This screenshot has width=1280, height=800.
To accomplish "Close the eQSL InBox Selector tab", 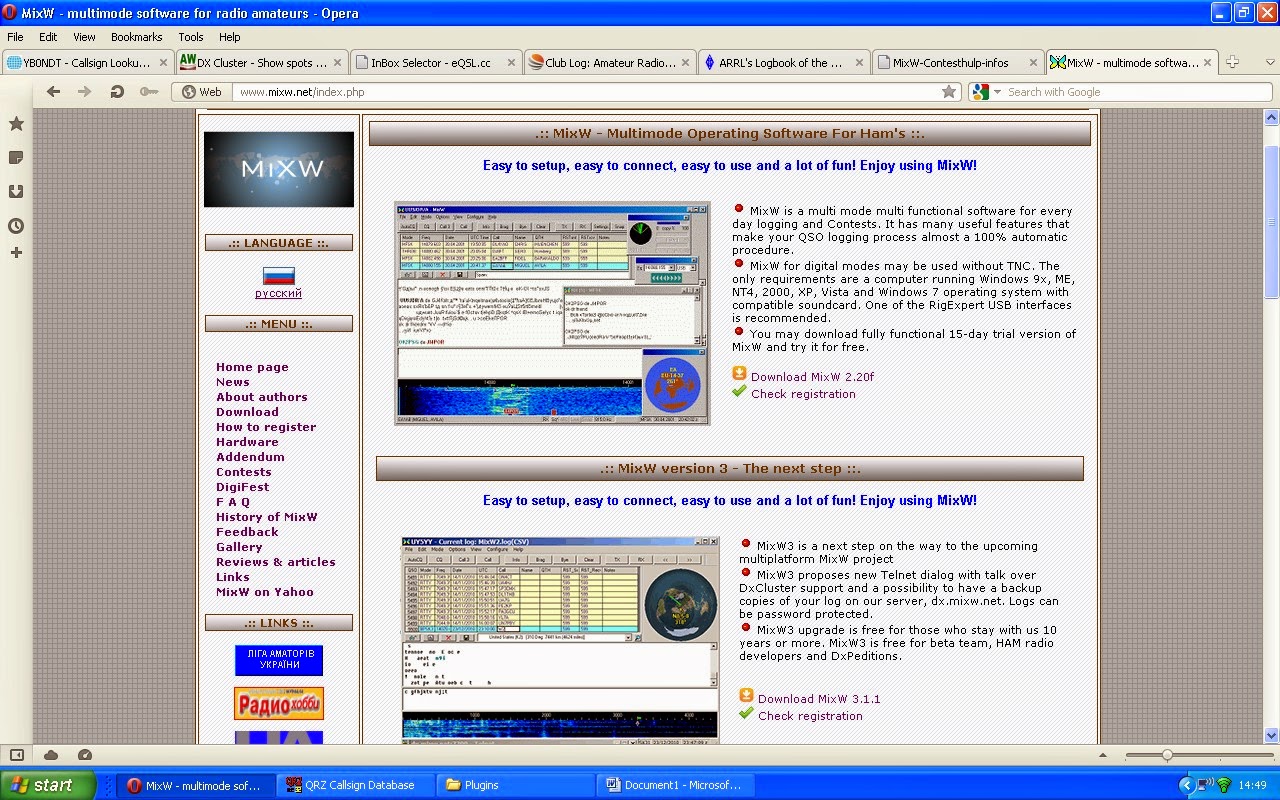I will click(x=511, y=62).
